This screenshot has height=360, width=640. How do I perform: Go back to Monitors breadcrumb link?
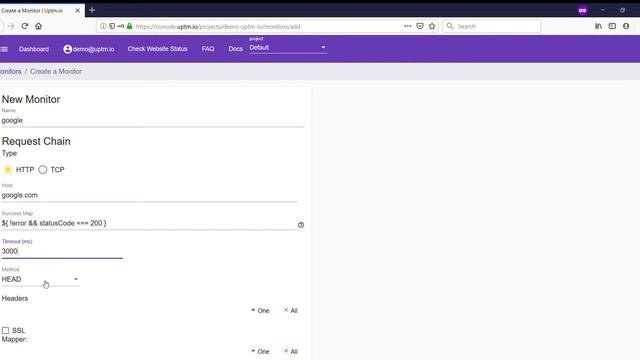(11, 71)
